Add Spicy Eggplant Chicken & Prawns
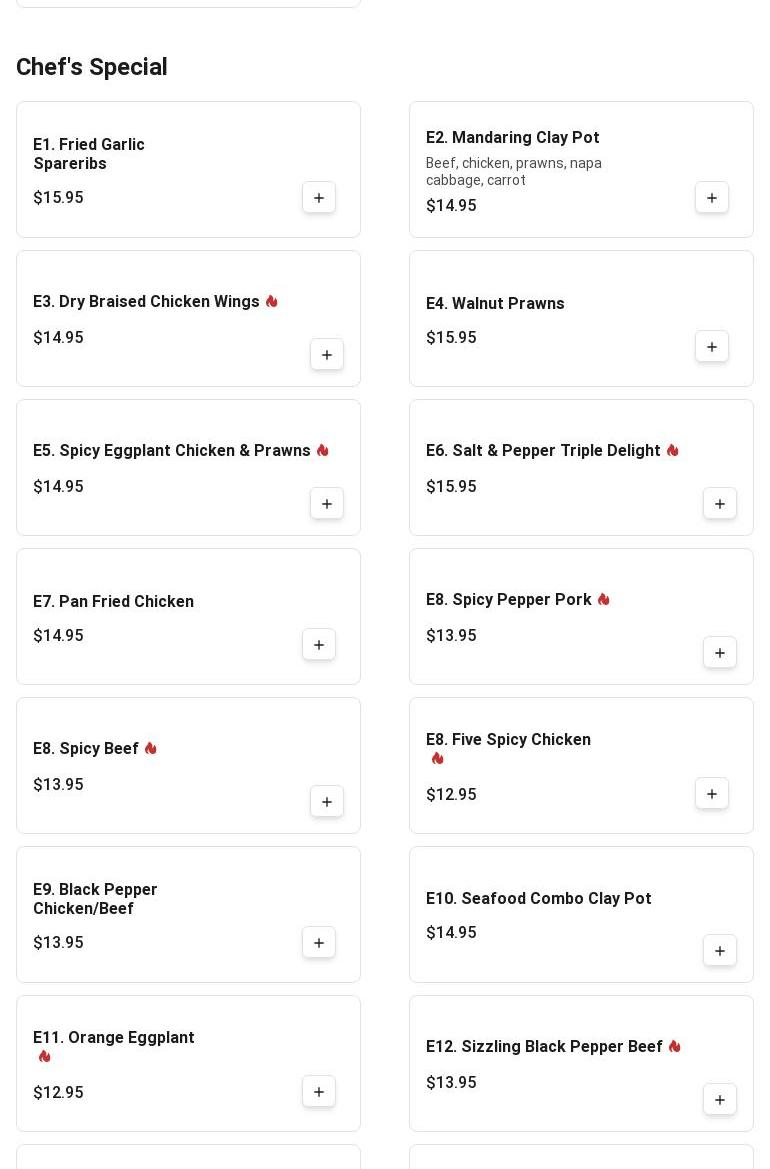This screenshot has width=770, height=1169. [x=327, y=504]
